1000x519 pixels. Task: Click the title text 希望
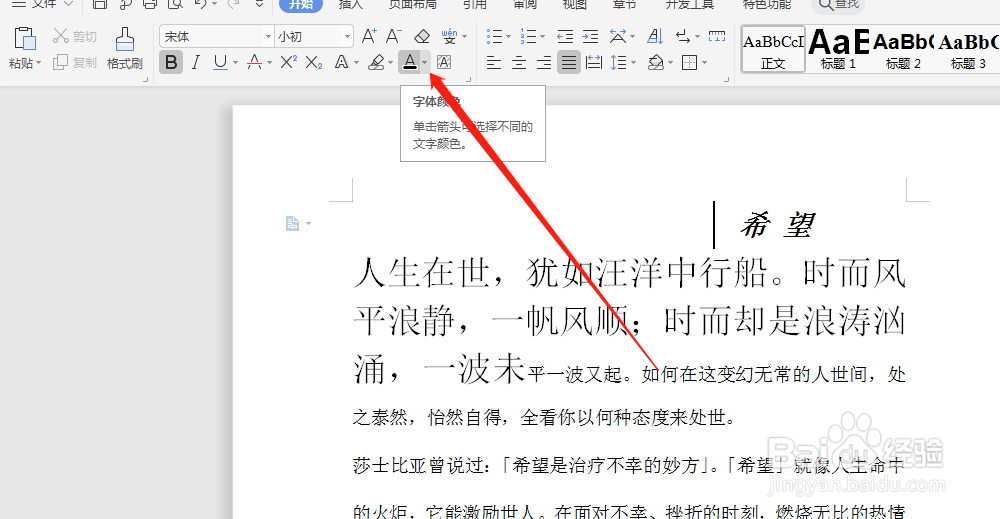777,225
